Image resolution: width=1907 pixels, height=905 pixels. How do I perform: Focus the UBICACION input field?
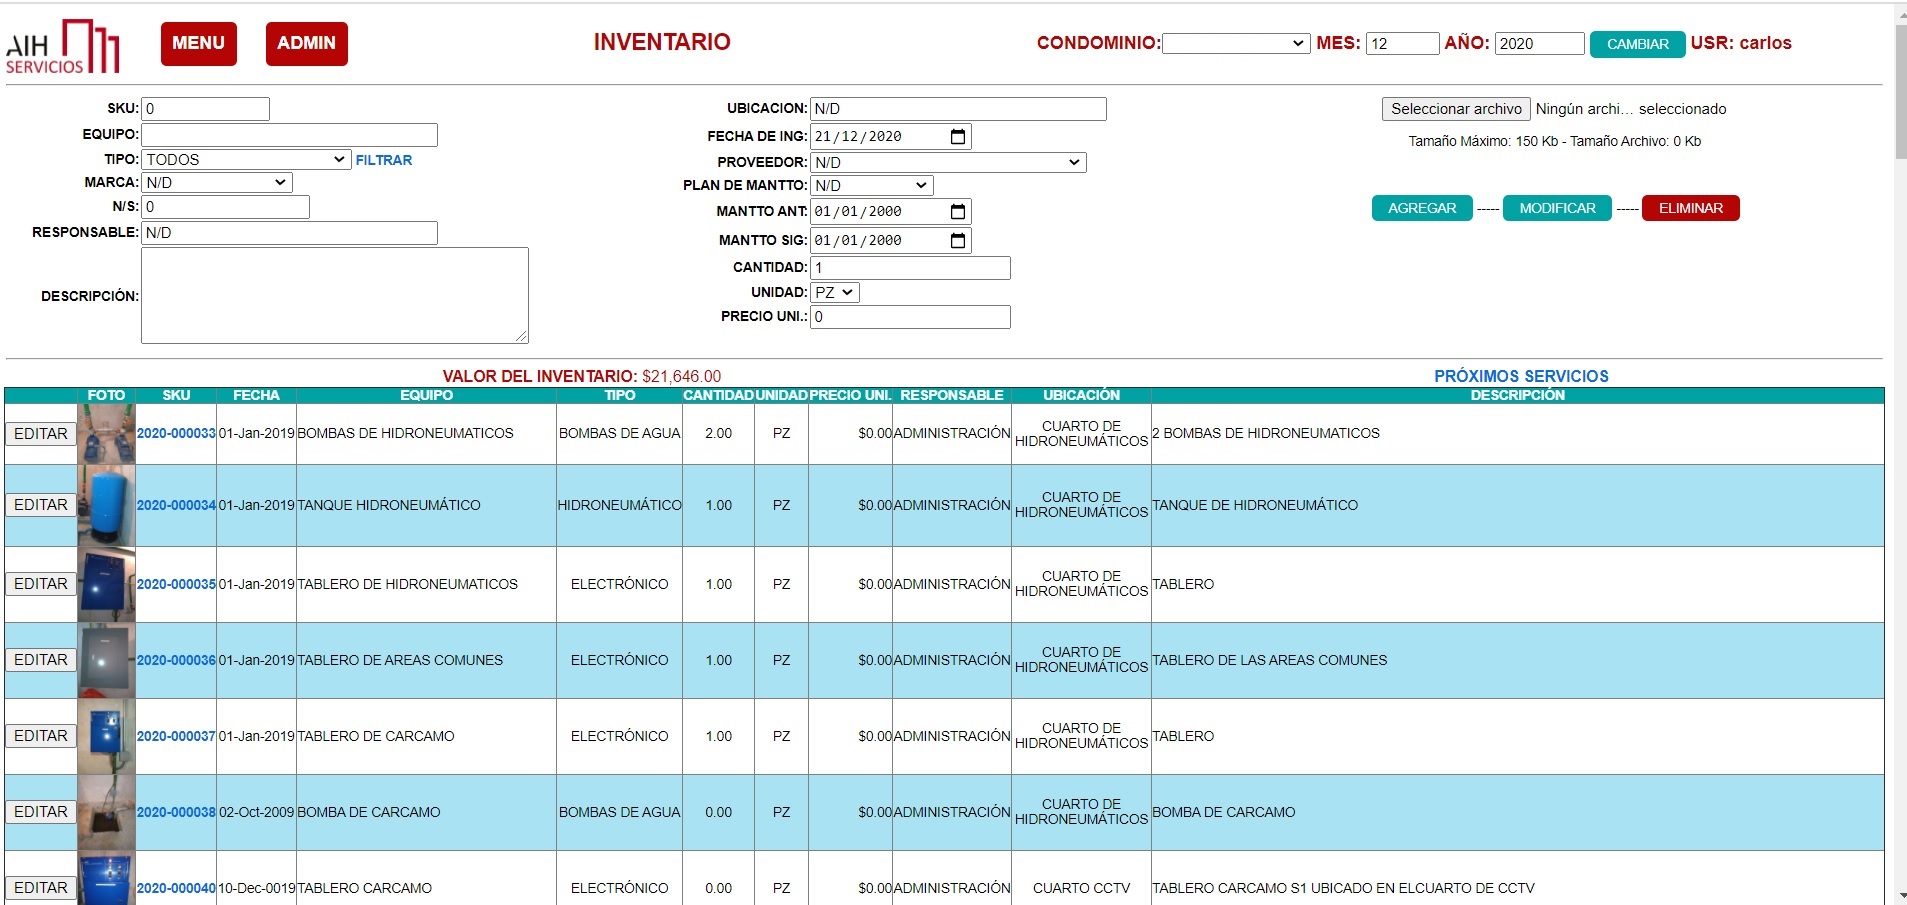tap(958, 109)
